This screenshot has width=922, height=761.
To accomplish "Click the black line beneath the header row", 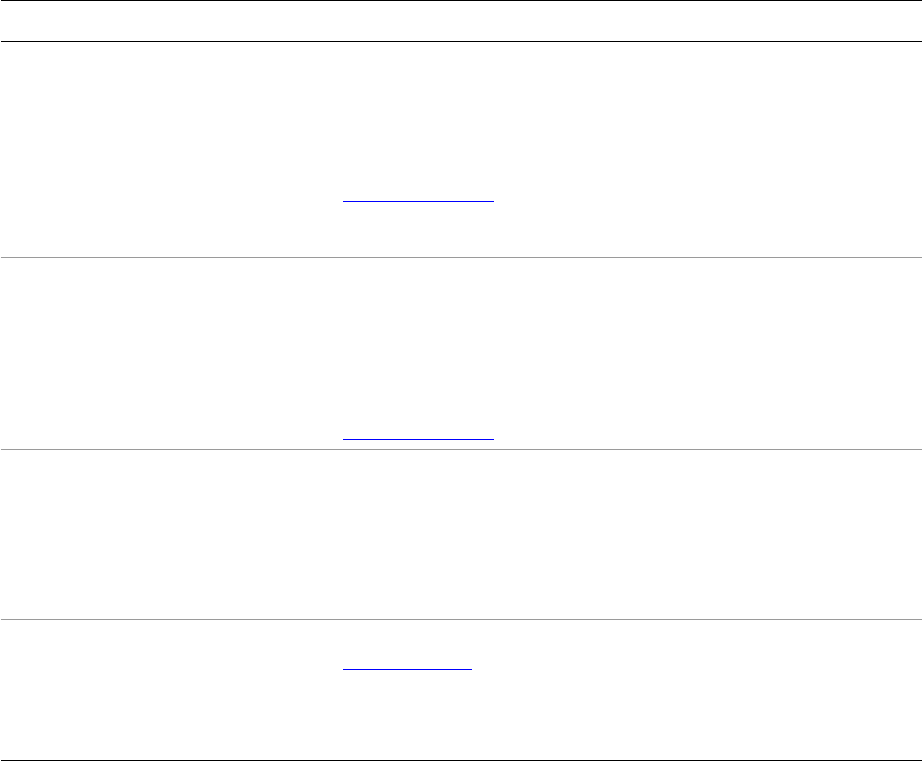I will (x=460, y=41).
